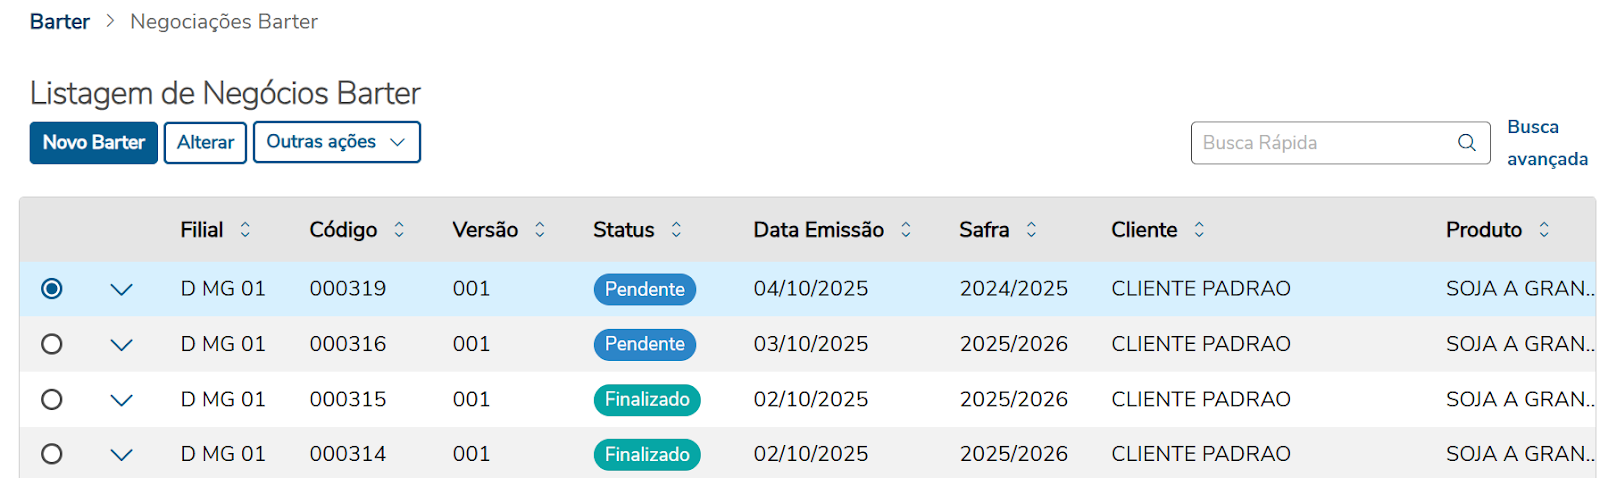
Task: Click the Novo Barter button
Action: 94,142
